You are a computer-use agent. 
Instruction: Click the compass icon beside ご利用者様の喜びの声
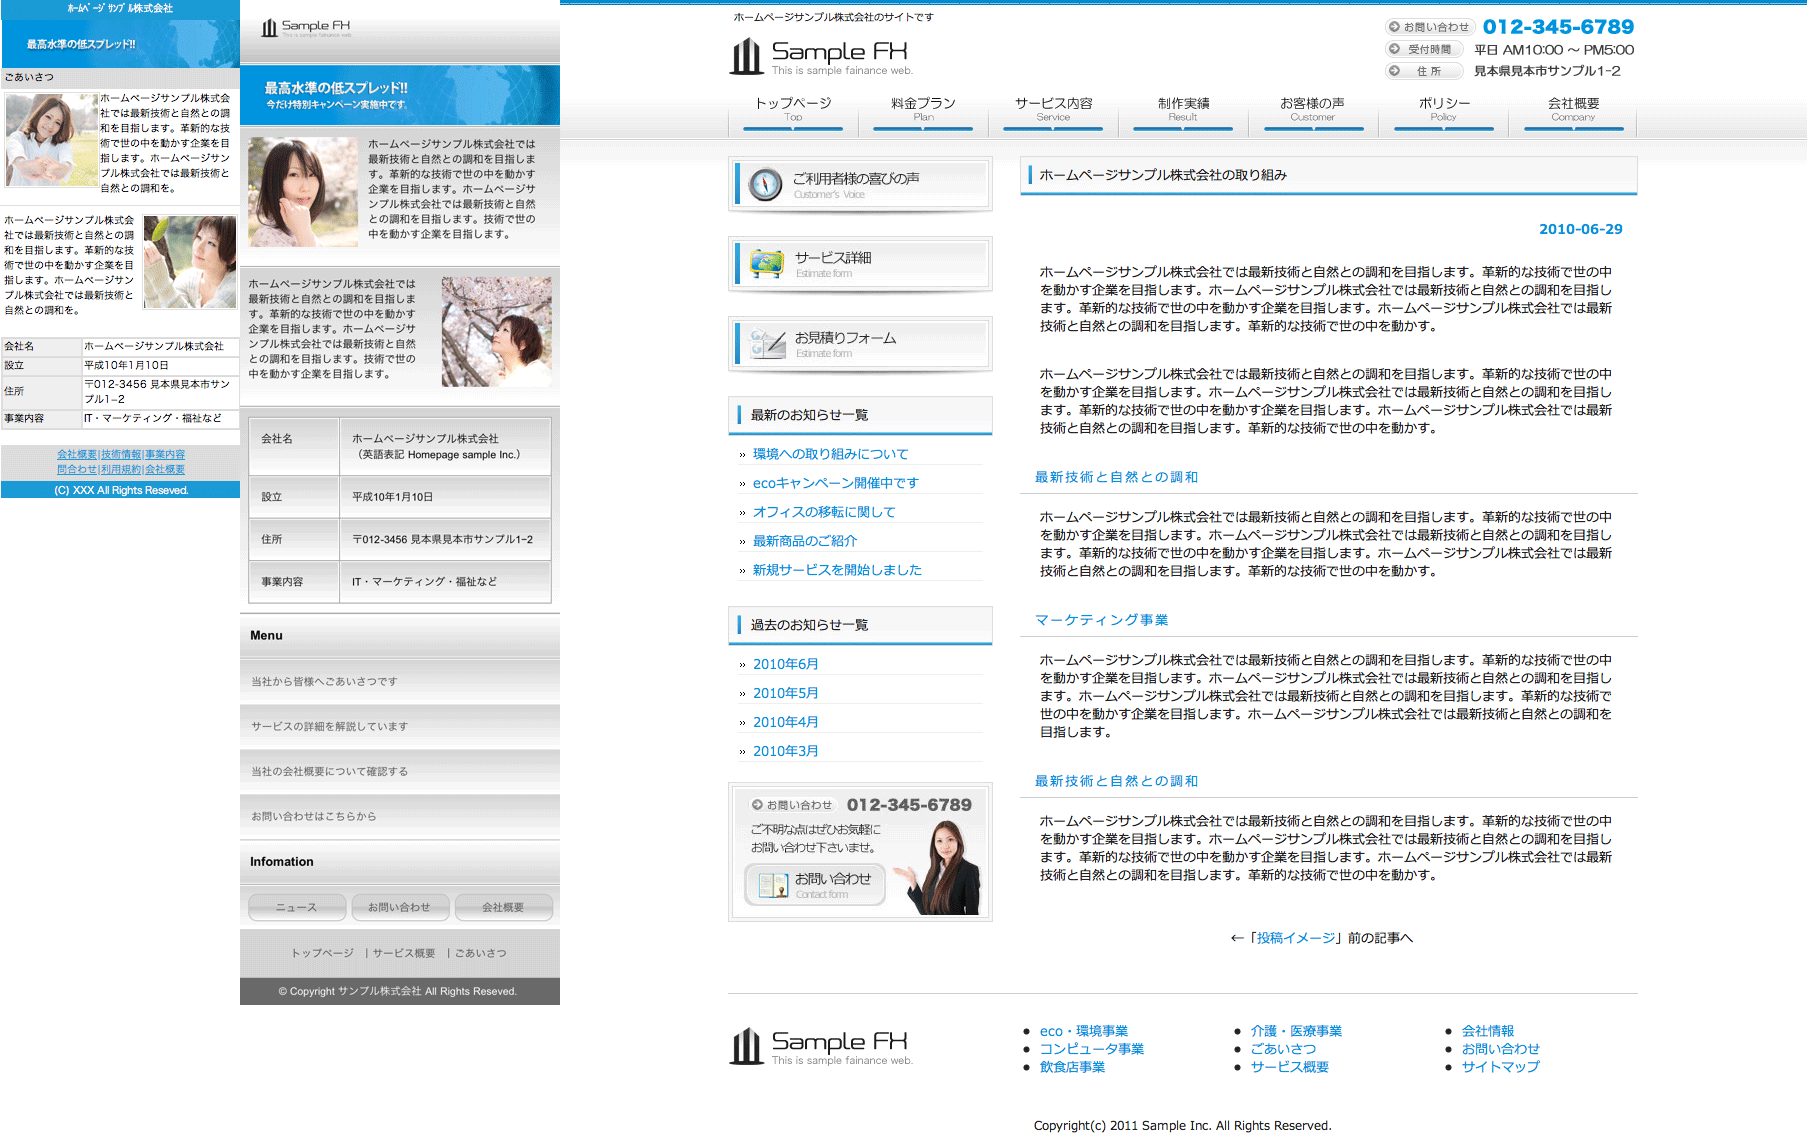point(765,185)
